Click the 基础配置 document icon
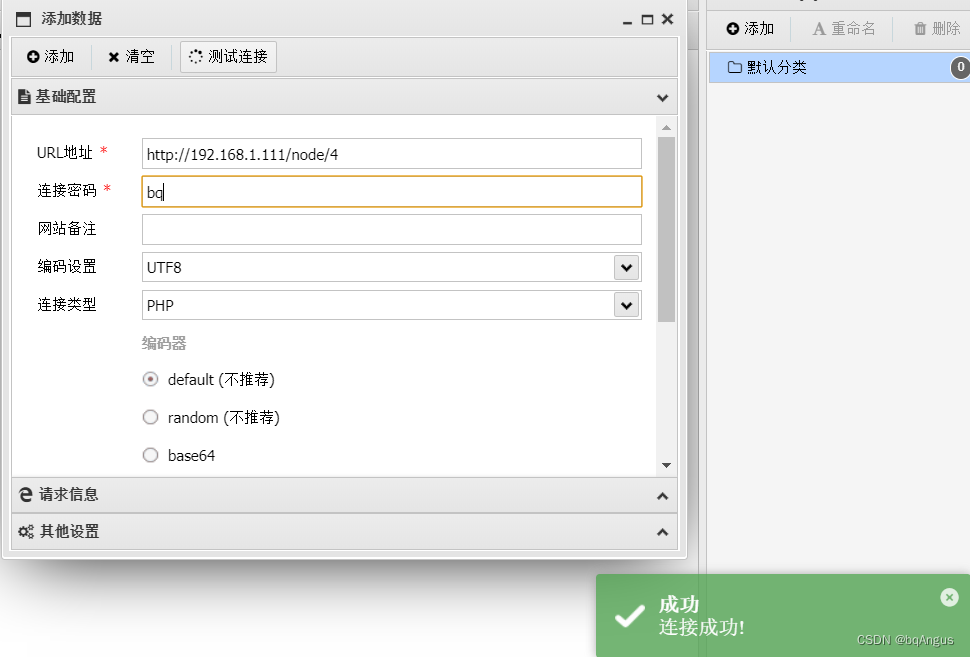This screenshot has height=657, width=970. coord(24,97)
